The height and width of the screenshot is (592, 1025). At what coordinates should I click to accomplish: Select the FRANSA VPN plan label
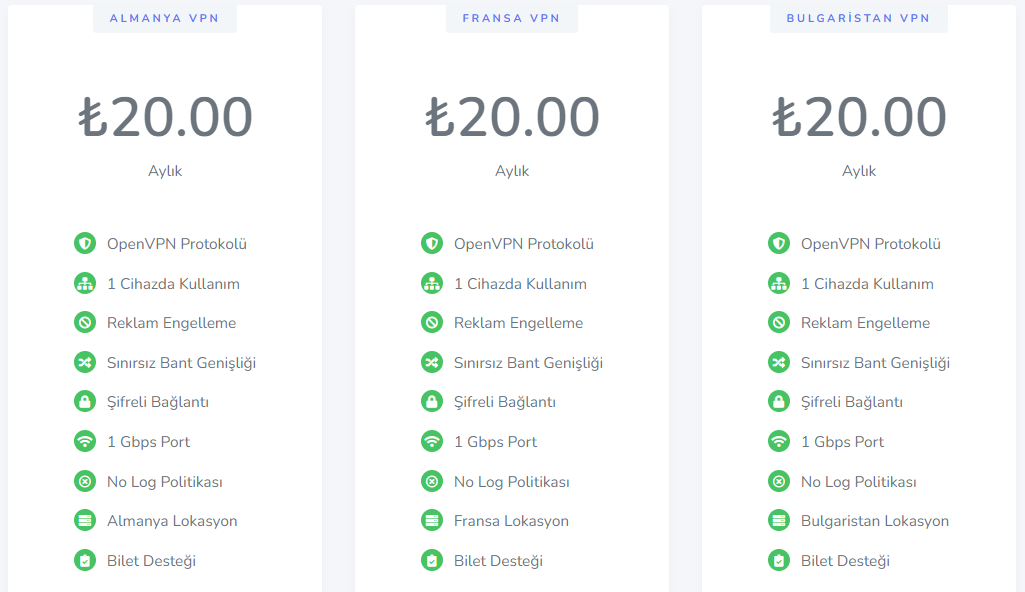pyautogui.click(x=512, y=18)
